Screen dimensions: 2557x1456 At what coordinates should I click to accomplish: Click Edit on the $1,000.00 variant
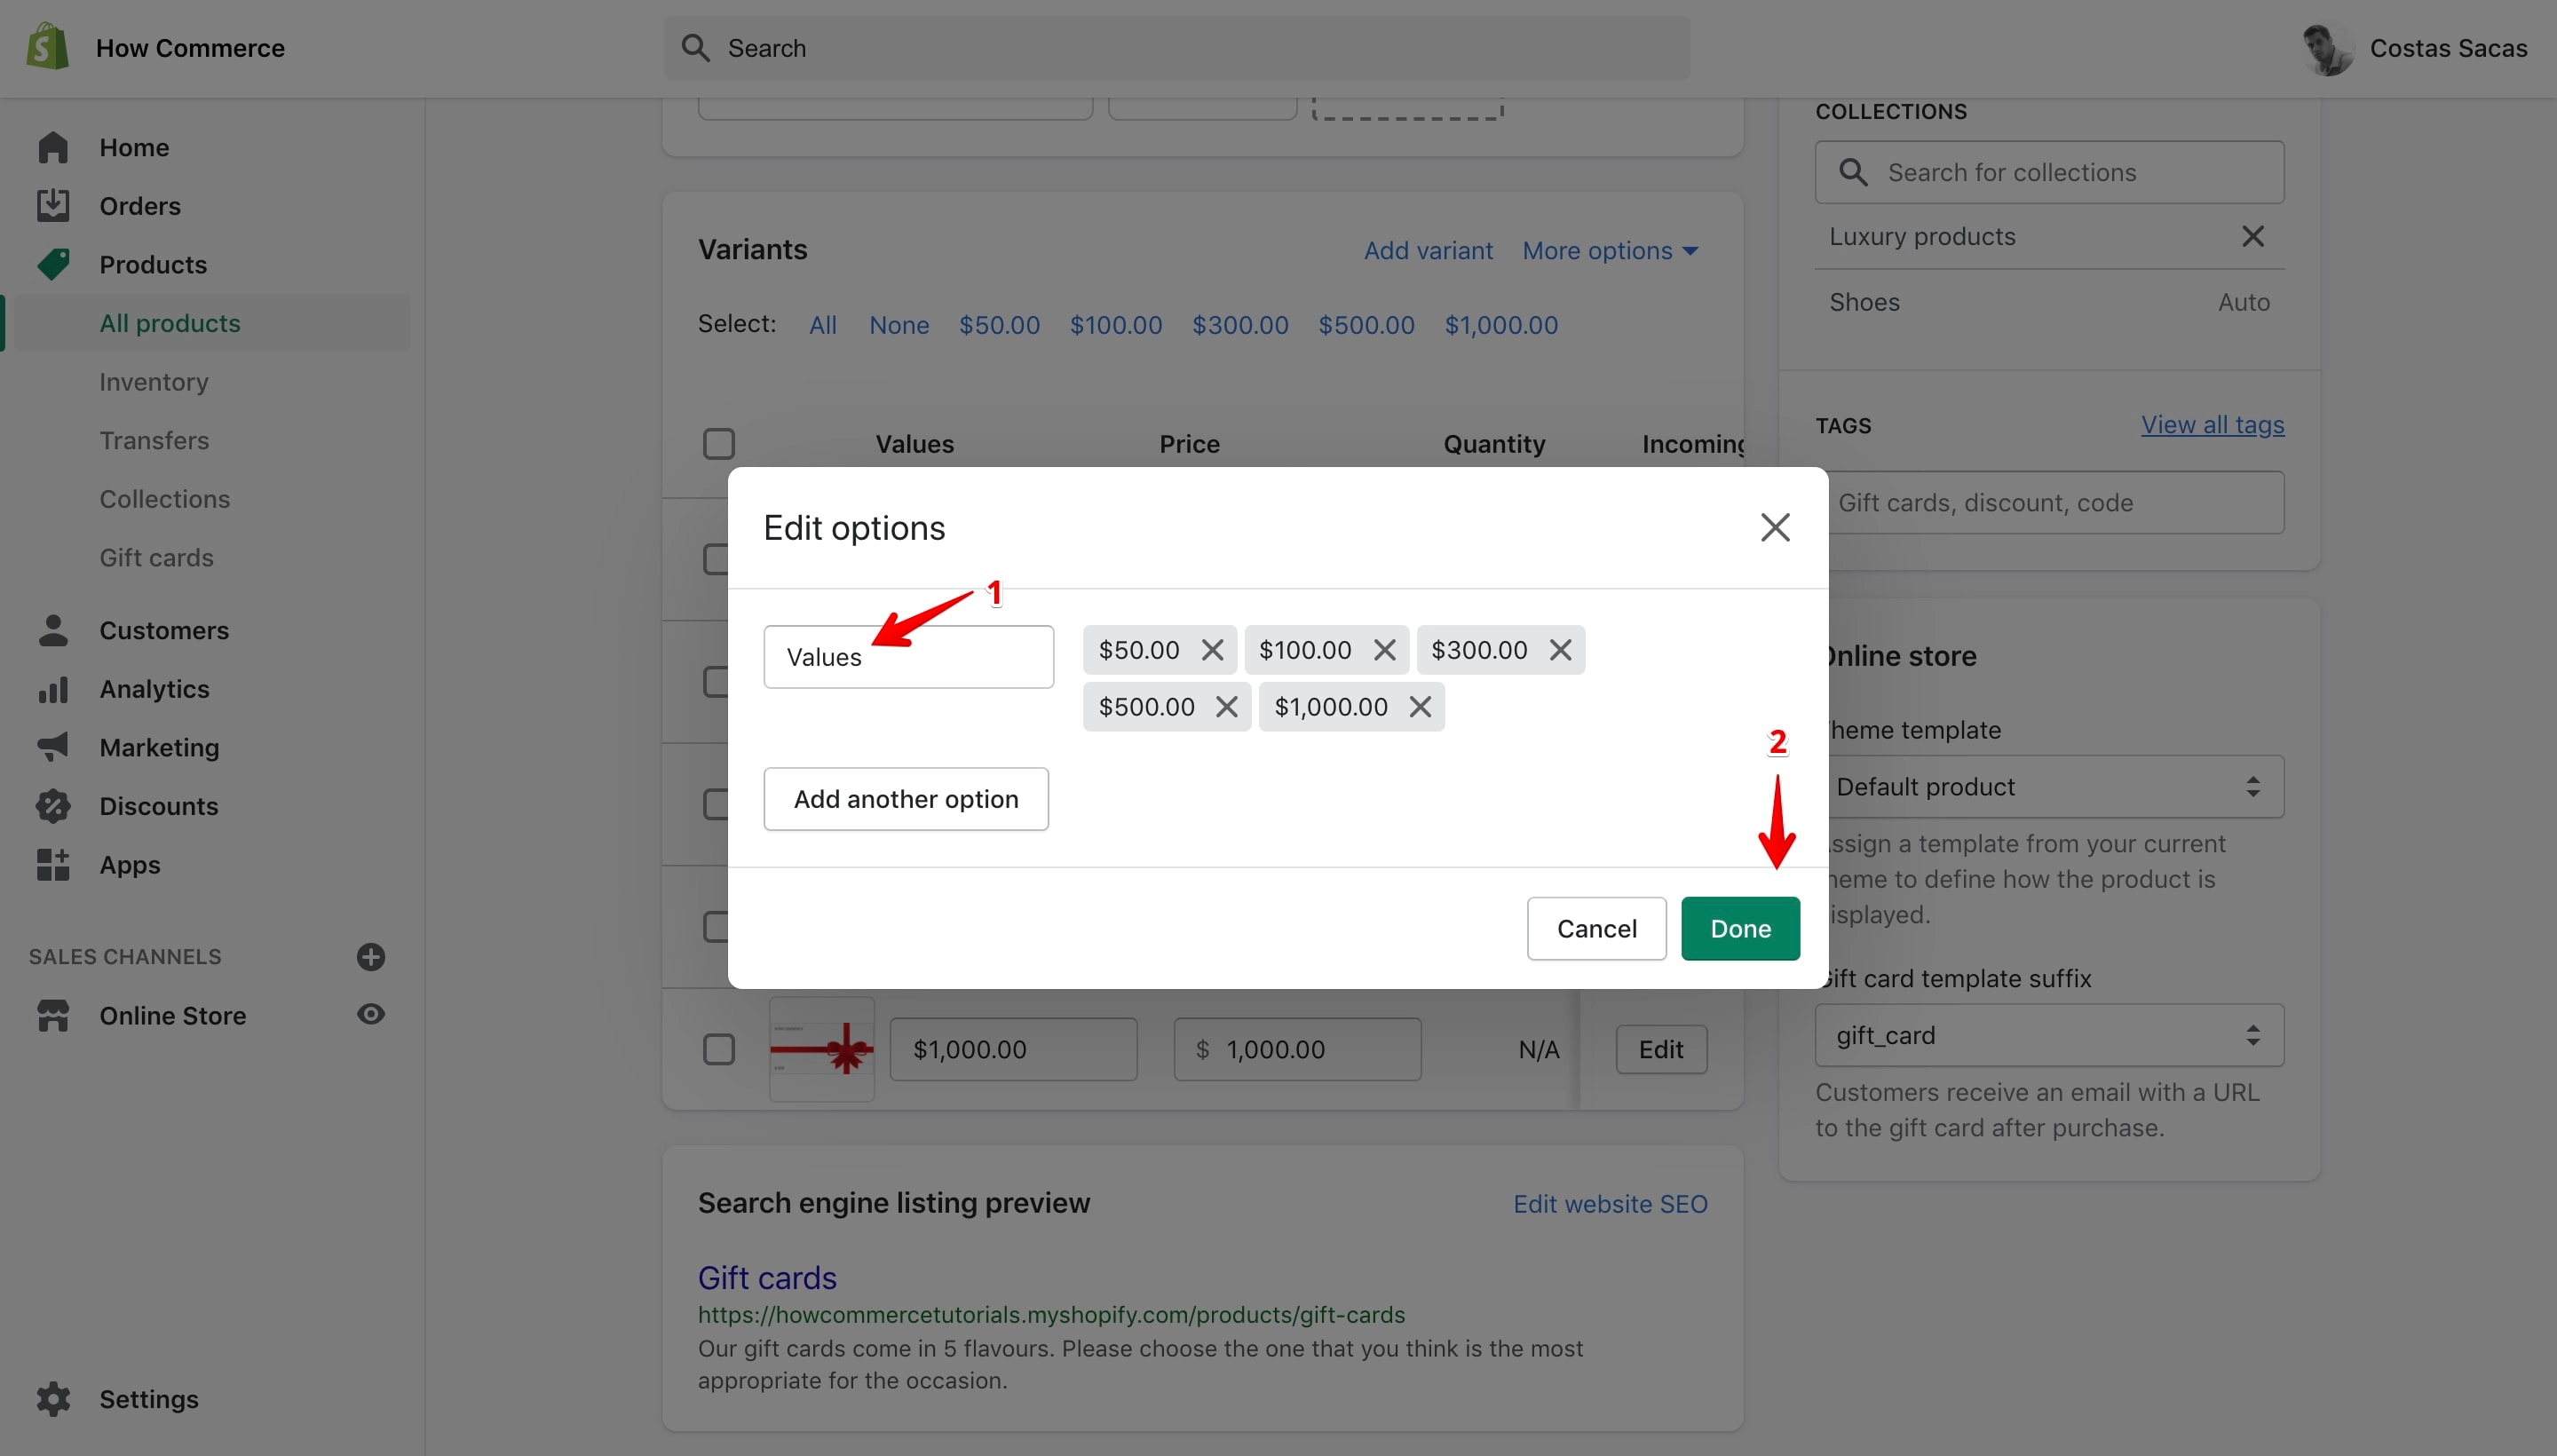(1661, 1050)
